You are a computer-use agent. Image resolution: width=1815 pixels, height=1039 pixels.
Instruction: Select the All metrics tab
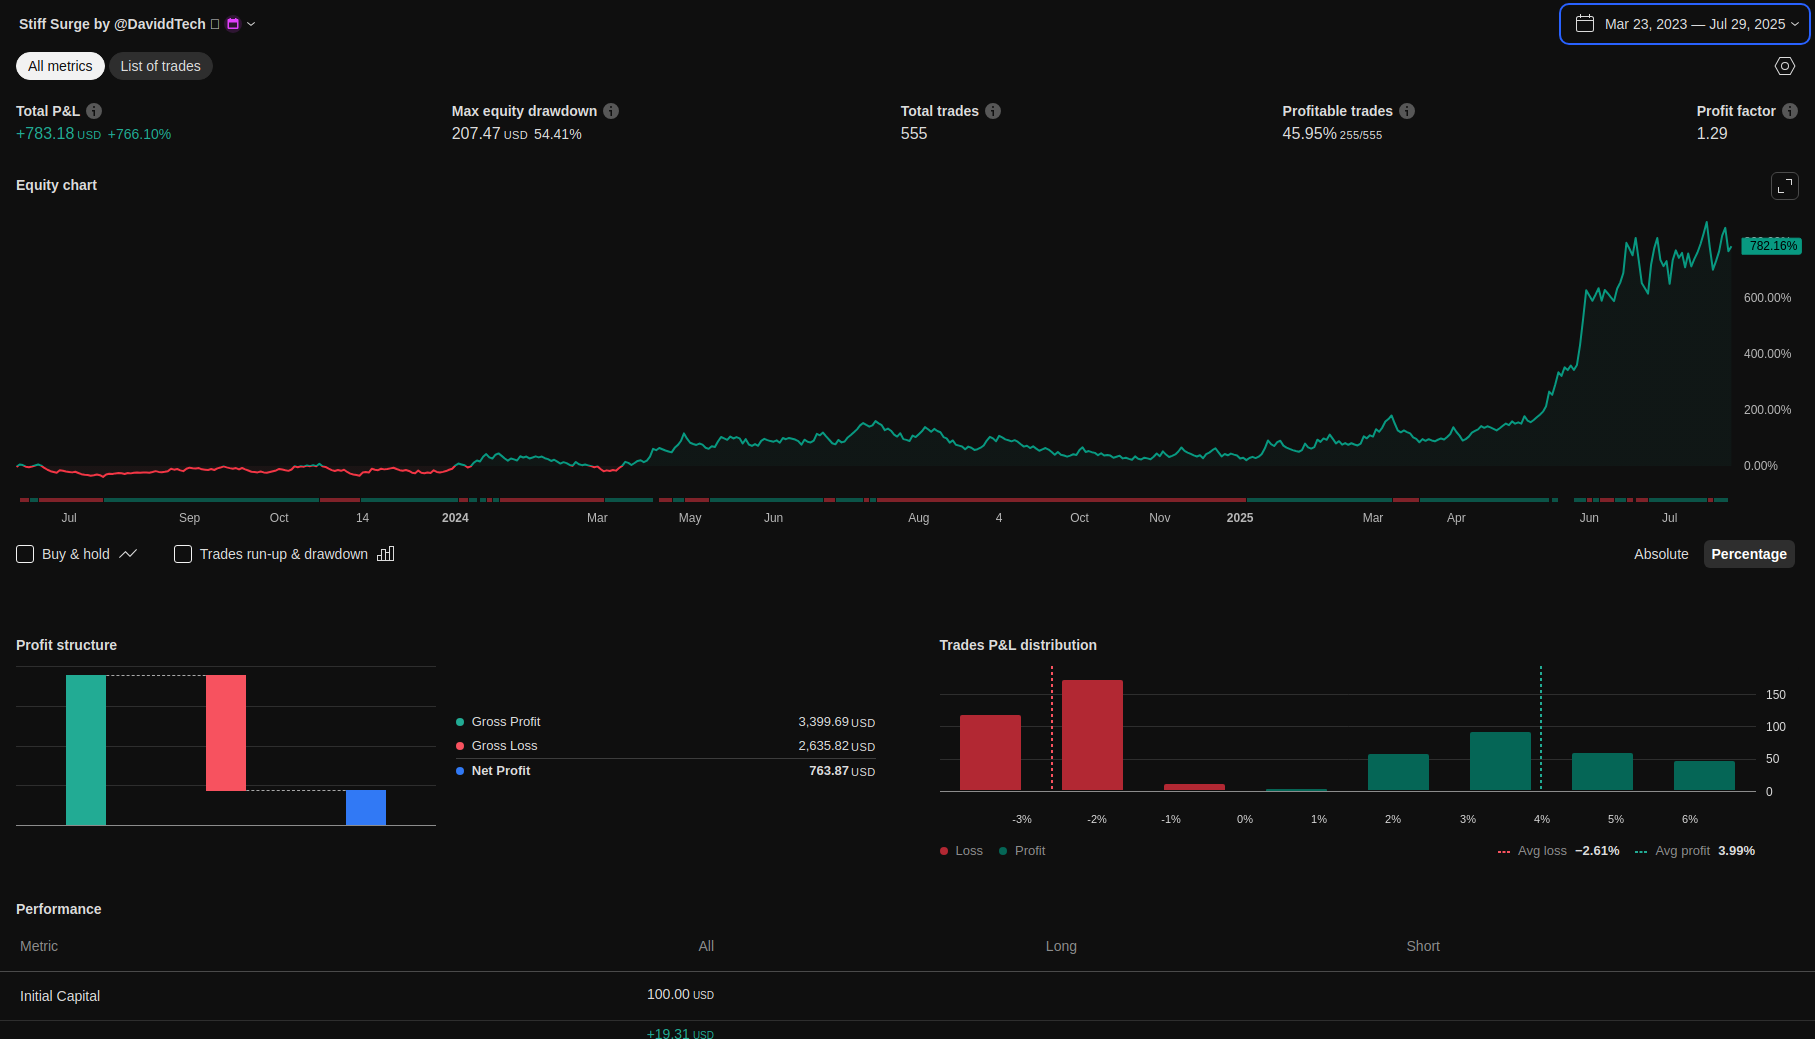pyautogui.click(x=60, y=66)
